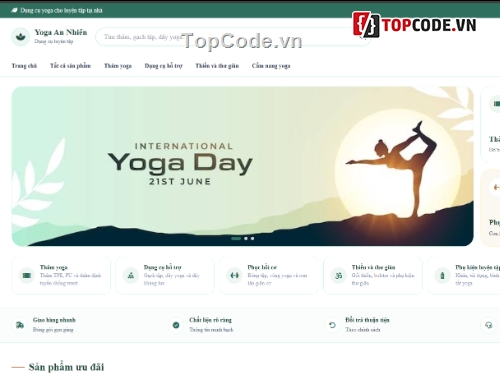Viewport: 500px width, 375px height.
Task: Click the bottle icon in Phụ kiện luyện tập card
Action: tap(442, 275)
